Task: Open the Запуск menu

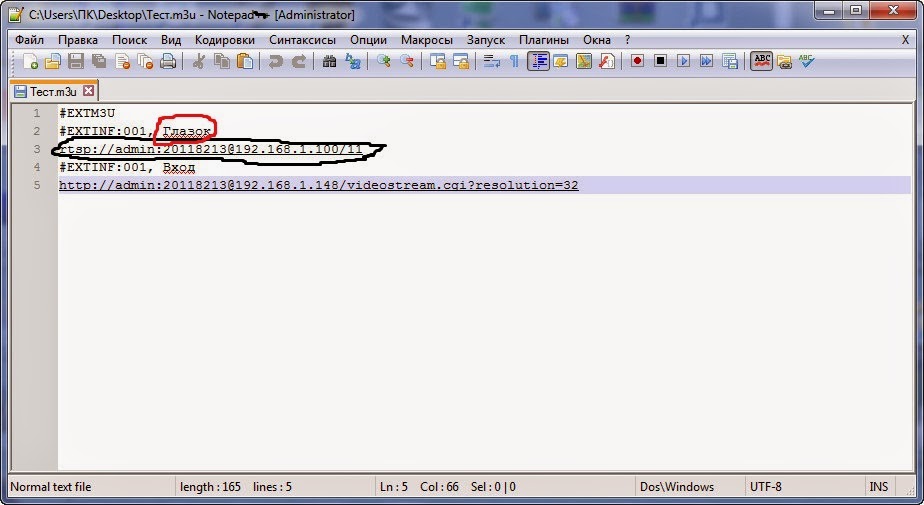Action: [x=486, y=40]
